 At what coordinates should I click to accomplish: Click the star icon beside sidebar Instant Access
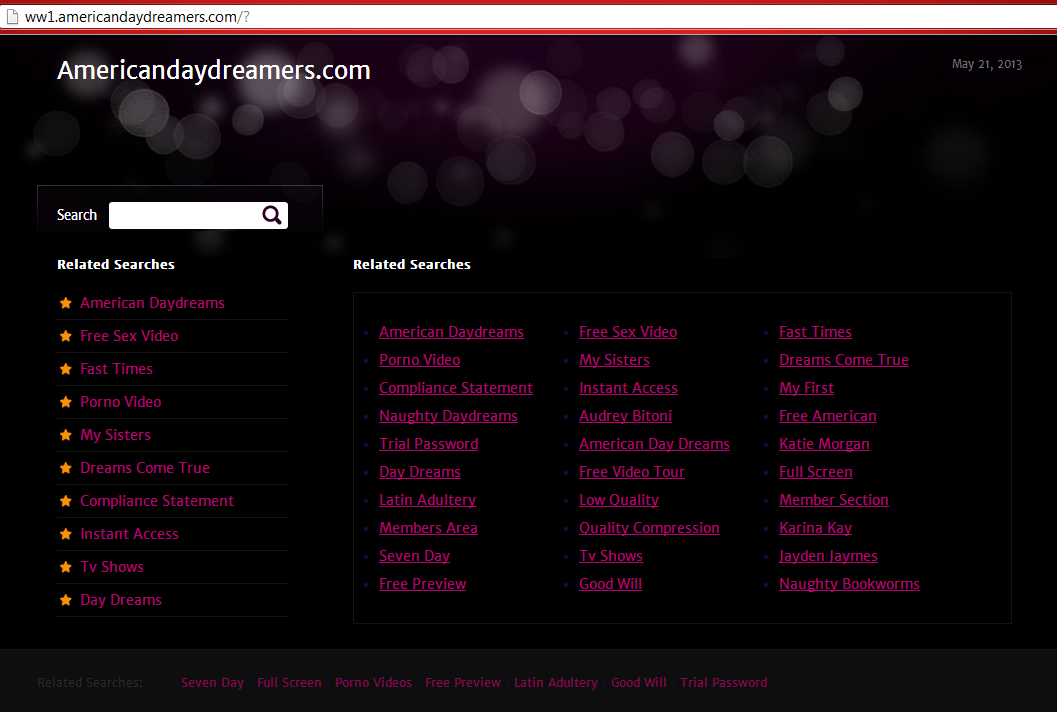coord(65,534)
